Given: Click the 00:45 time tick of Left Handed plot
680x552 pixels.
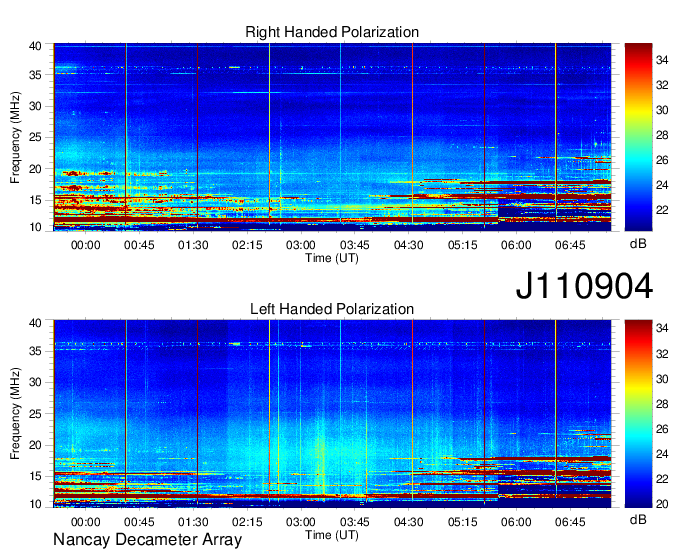Looking at the screenshot, I should click(x=139, y=522).
